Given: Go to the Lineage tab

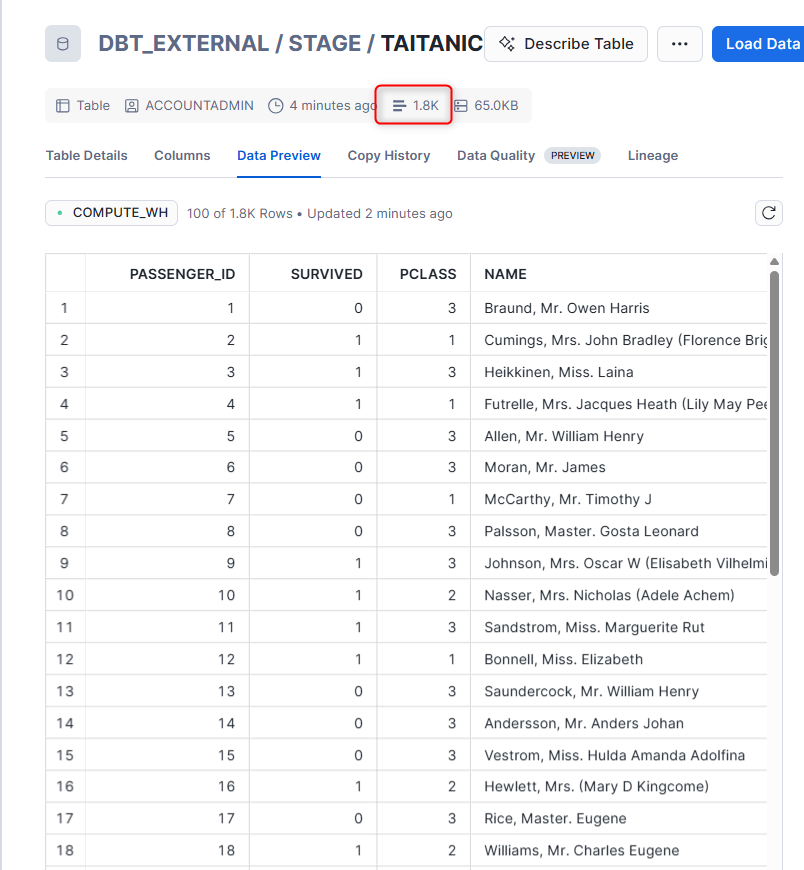Looking at the screenshot, I should pyautogui.click(x=653, y=155).
